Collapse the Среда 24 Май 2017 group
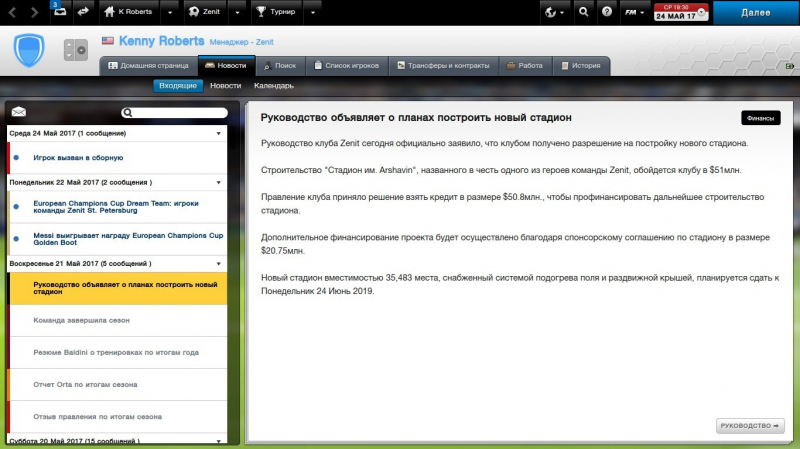800x449 pixels. [x=218, y=134]
